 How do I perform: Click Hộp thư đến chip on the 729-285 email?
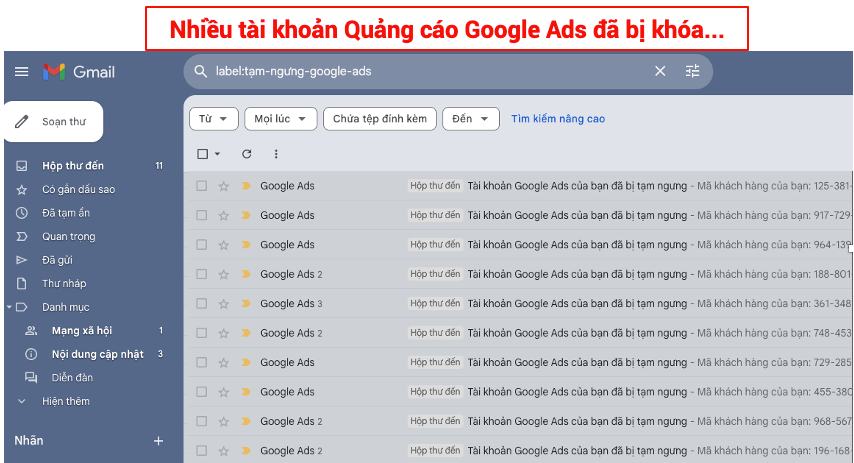point(435,362)
